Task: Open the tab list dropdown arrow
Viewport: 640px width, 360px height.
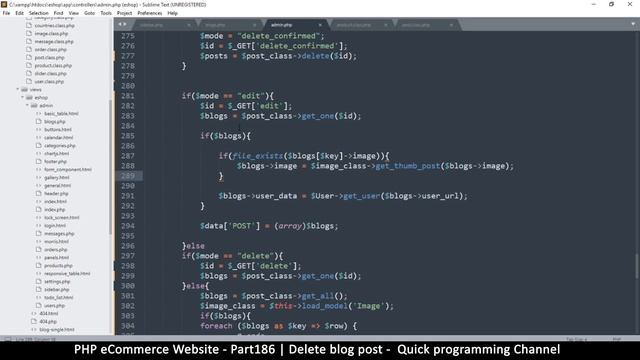Action: click(x=633, y=24)
